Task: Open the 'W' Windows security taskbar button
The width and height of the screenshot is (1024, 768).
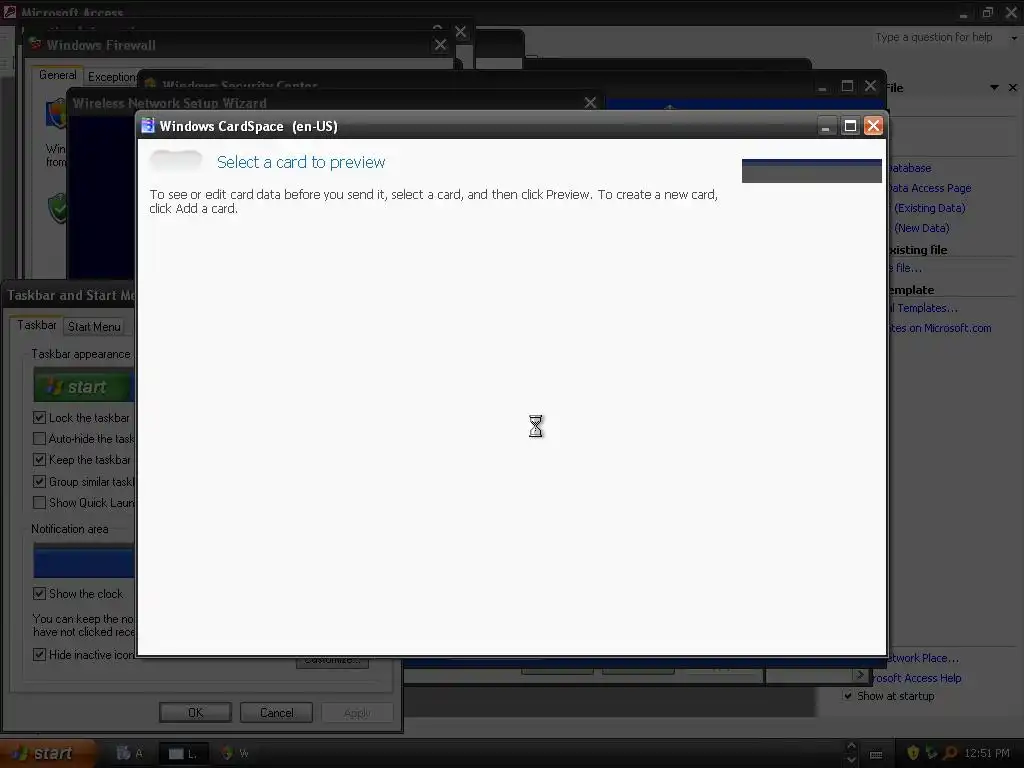Action: [x=235, y=754]
